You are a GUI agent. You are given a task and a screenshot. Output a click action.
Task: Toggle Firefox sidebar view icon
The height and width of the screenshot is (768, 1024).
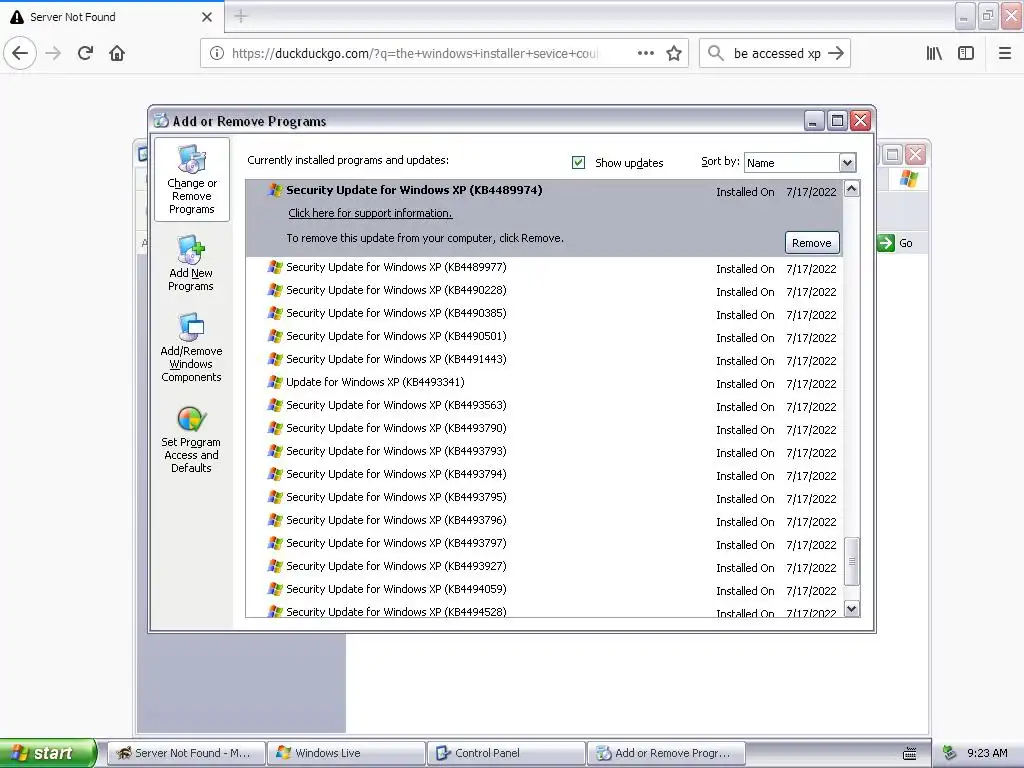pos(966,54)
